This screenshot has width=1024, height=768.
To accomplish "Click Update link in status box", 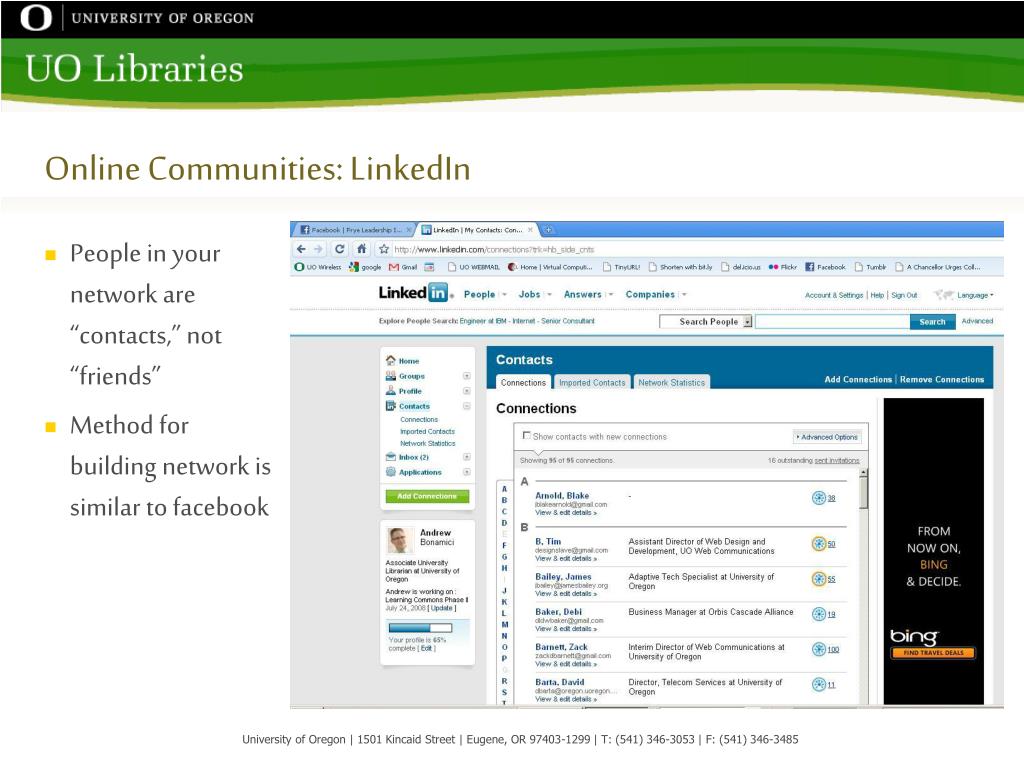I will [441, 608].
